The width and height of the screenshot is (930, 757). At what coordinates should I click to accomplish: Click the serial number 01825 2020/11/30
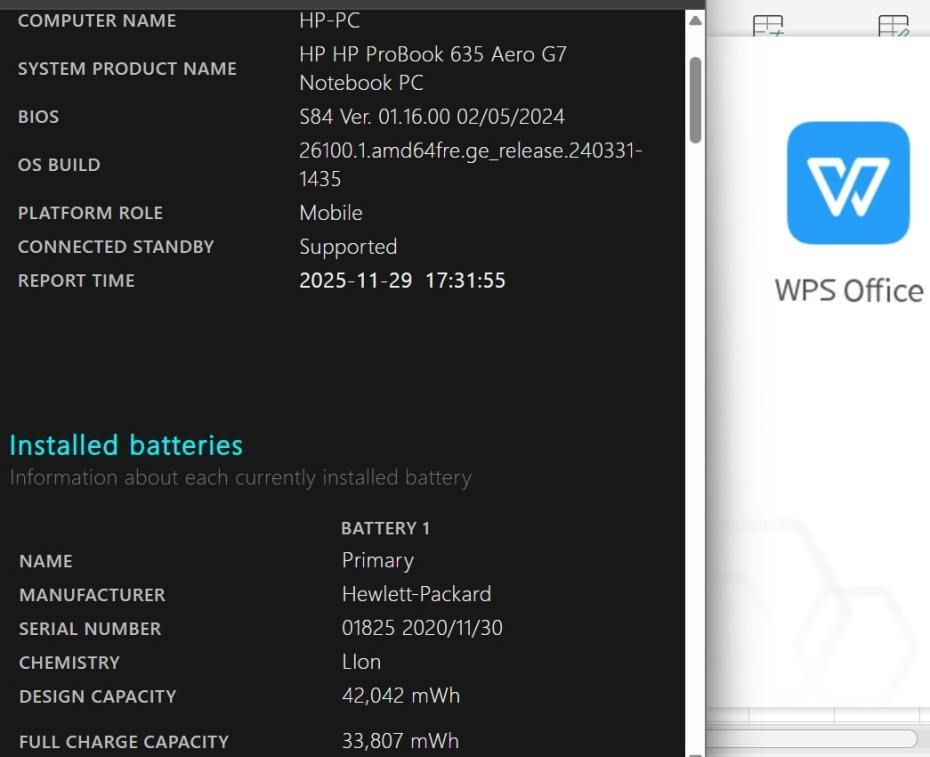point(422,628)
